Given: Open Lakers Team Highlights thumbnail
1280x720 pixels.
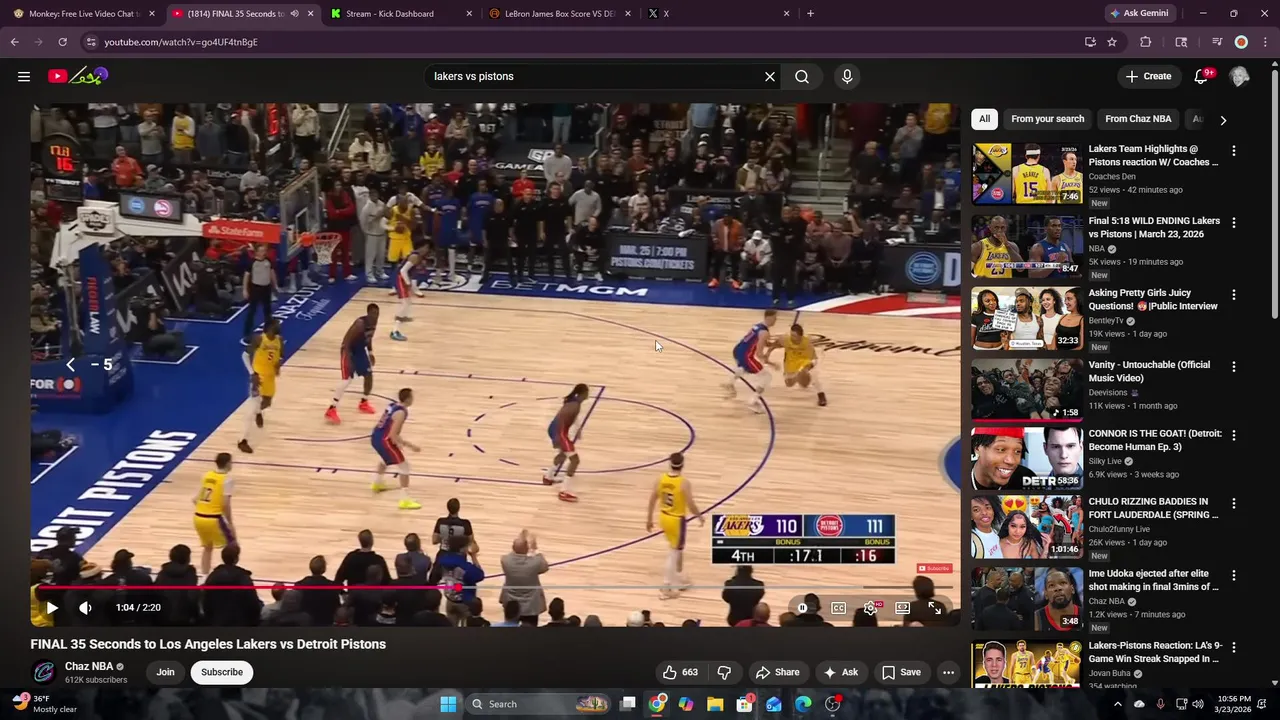Looking at the screenshot, I should pyautogui.click(x=1027, y=174).
